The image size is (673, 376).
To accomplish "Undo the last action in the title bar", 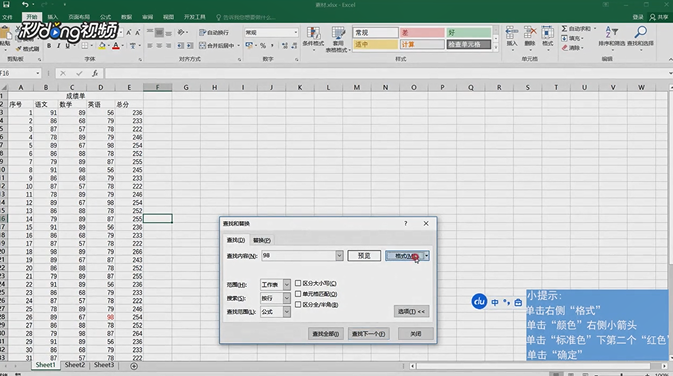I will tap(25, 5).
